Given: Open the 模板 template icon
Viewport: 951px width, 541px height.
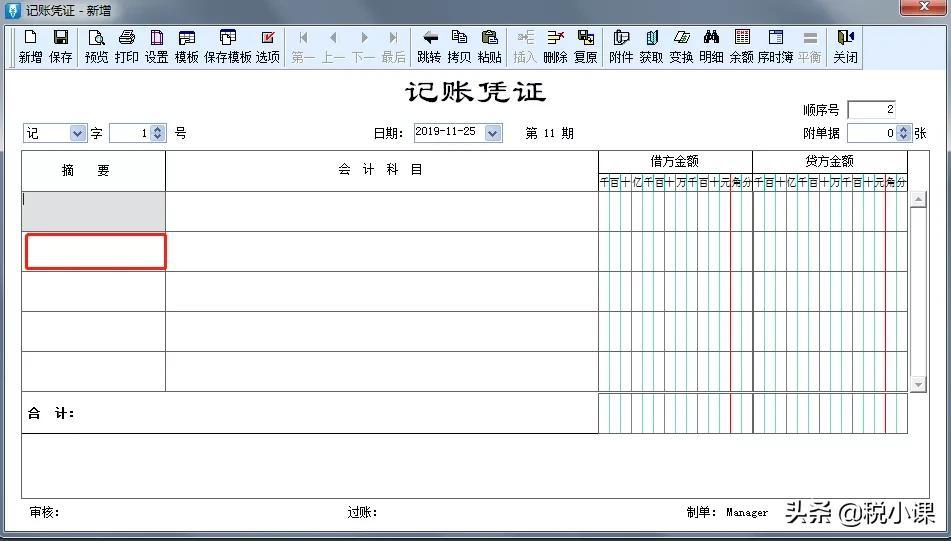Looking at the screenshot, I should pyautogui.click(x=187, y=46).
